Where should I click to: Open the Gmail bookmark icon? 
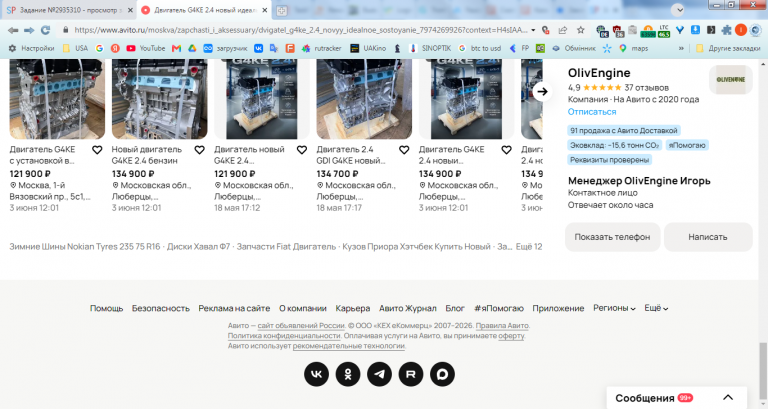point(176,48)
